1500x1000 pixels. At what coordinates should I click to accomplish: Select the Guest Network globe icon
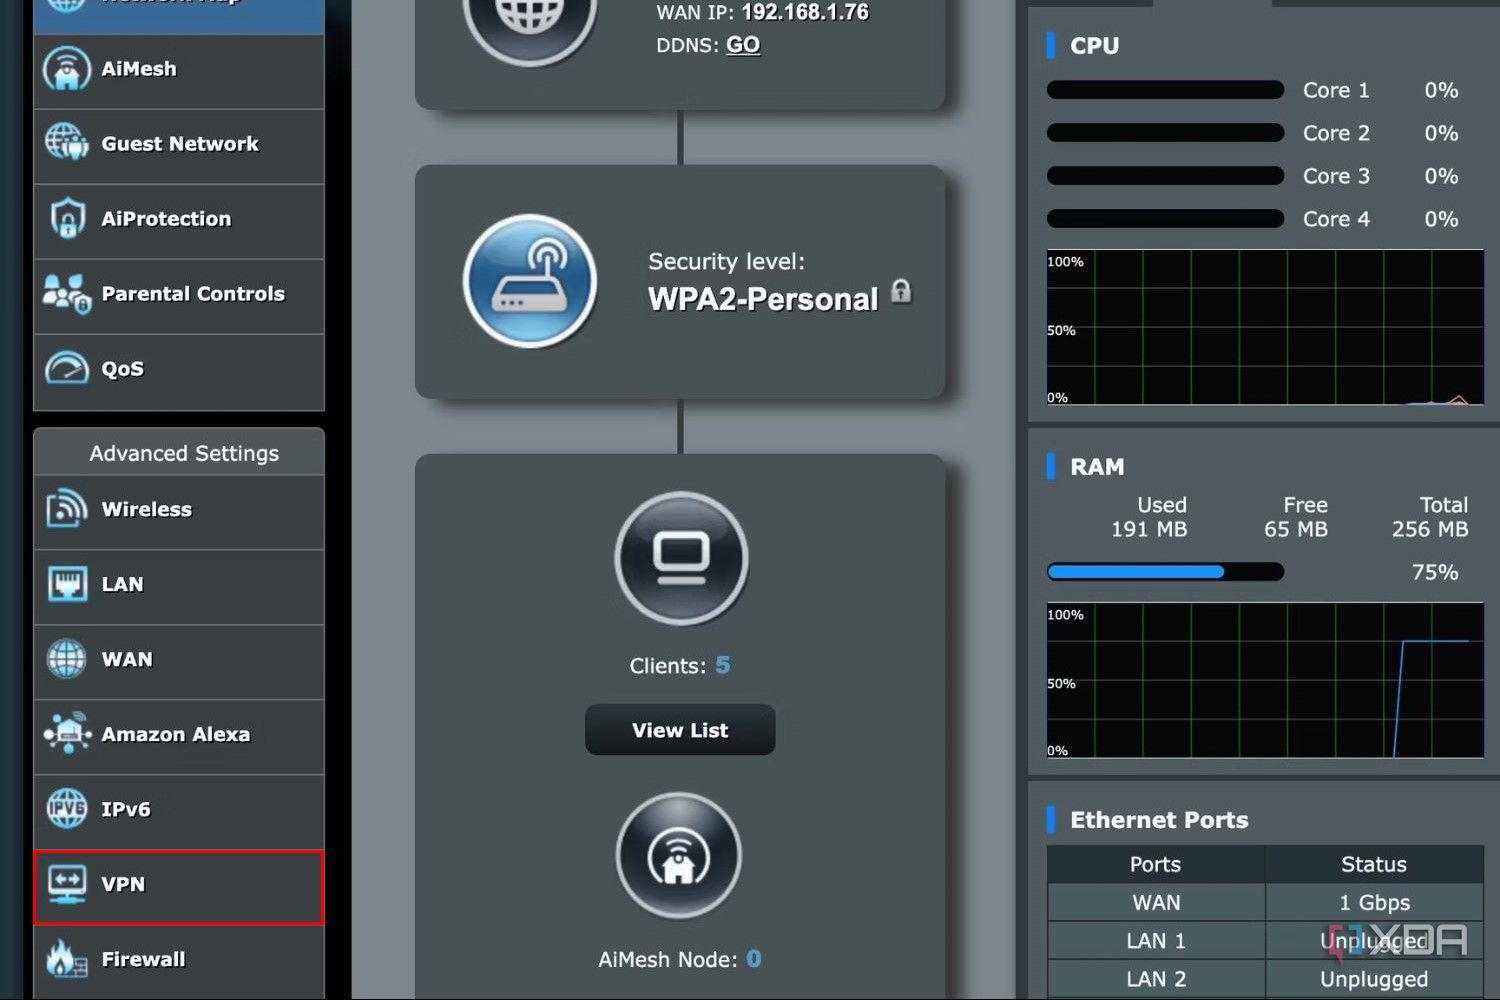click(x=64, y=143)
